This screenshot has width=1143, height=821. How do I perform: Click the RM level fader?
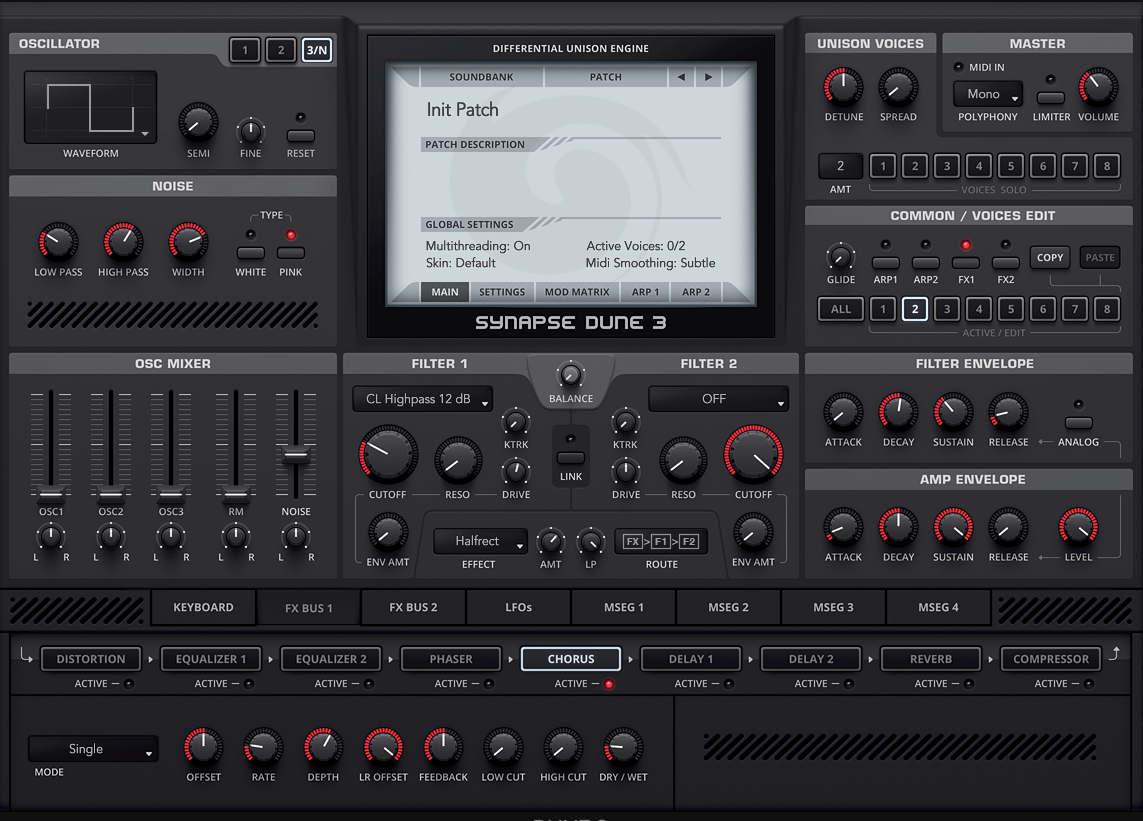(235, 494)
